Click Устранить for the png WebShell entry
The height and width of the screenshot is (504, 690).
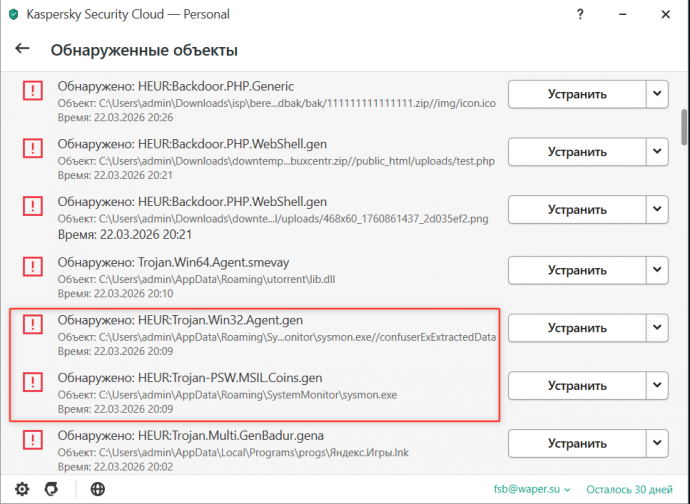[577, 210]
